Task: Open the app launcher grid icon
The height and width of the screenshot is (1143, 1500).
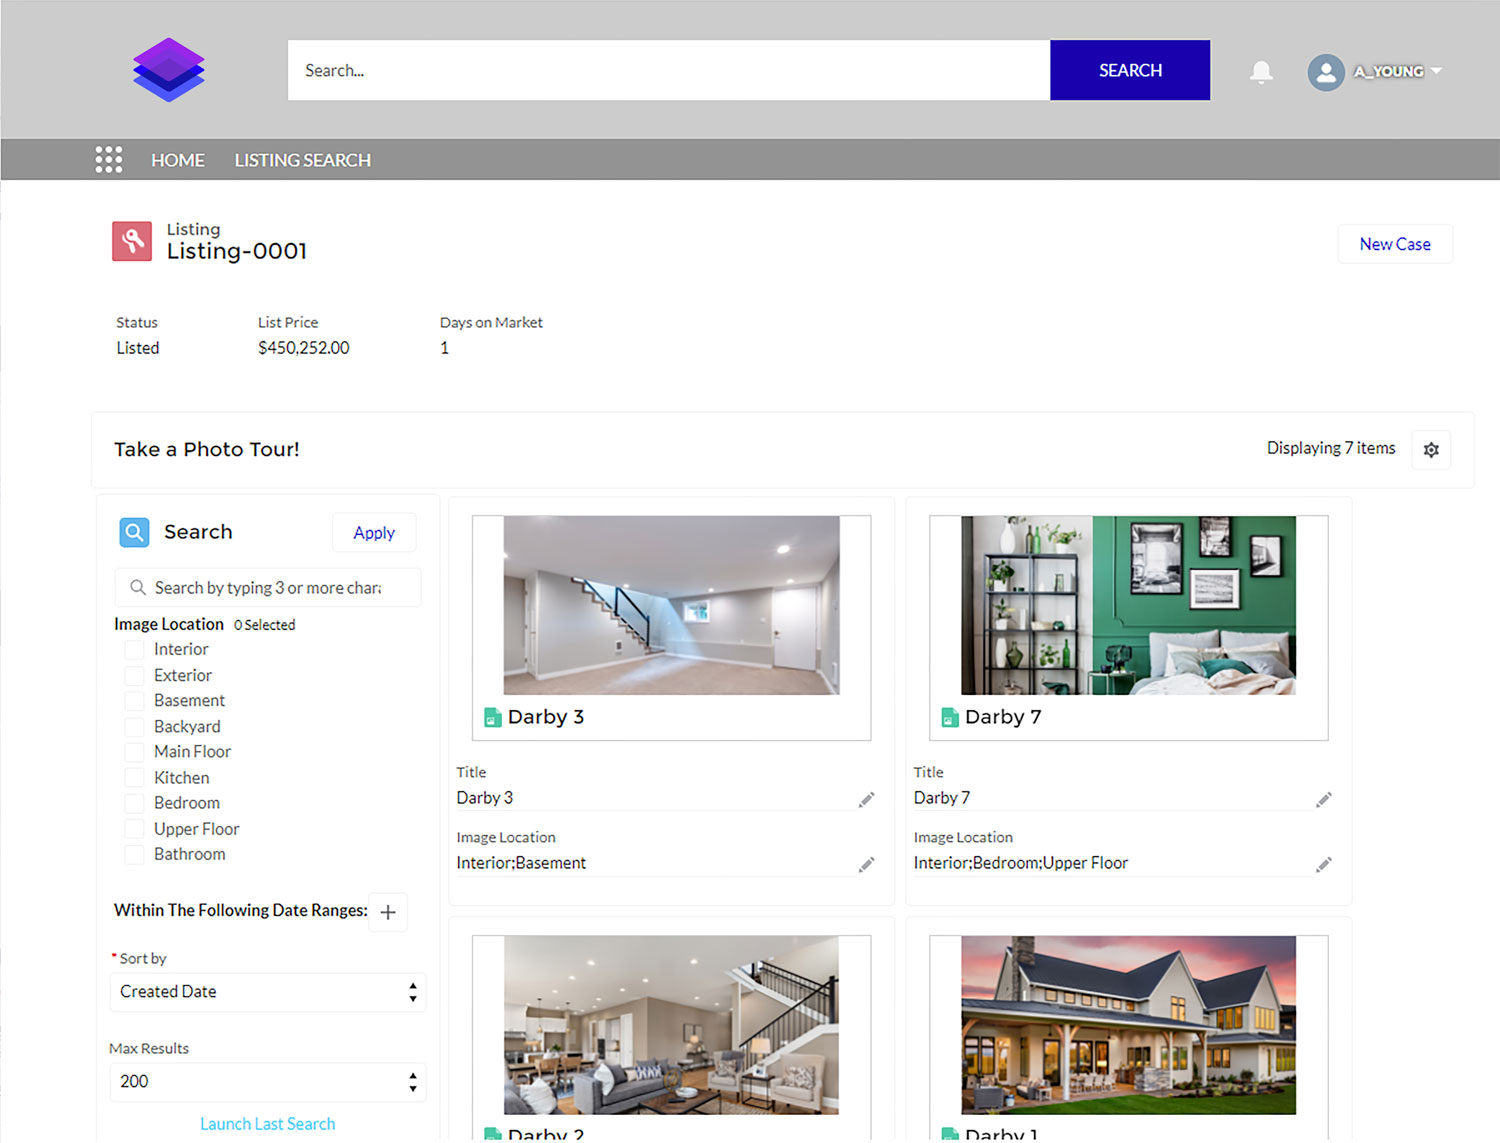Action: [x=109, y=160]
